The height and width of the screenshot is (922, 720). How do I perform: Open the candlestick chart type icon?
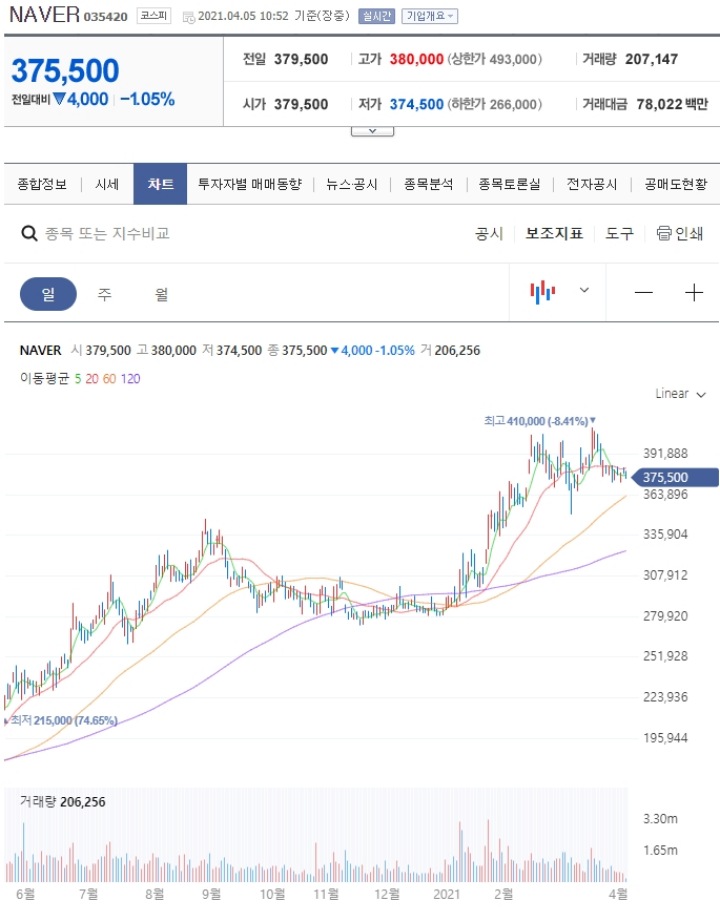542,292
